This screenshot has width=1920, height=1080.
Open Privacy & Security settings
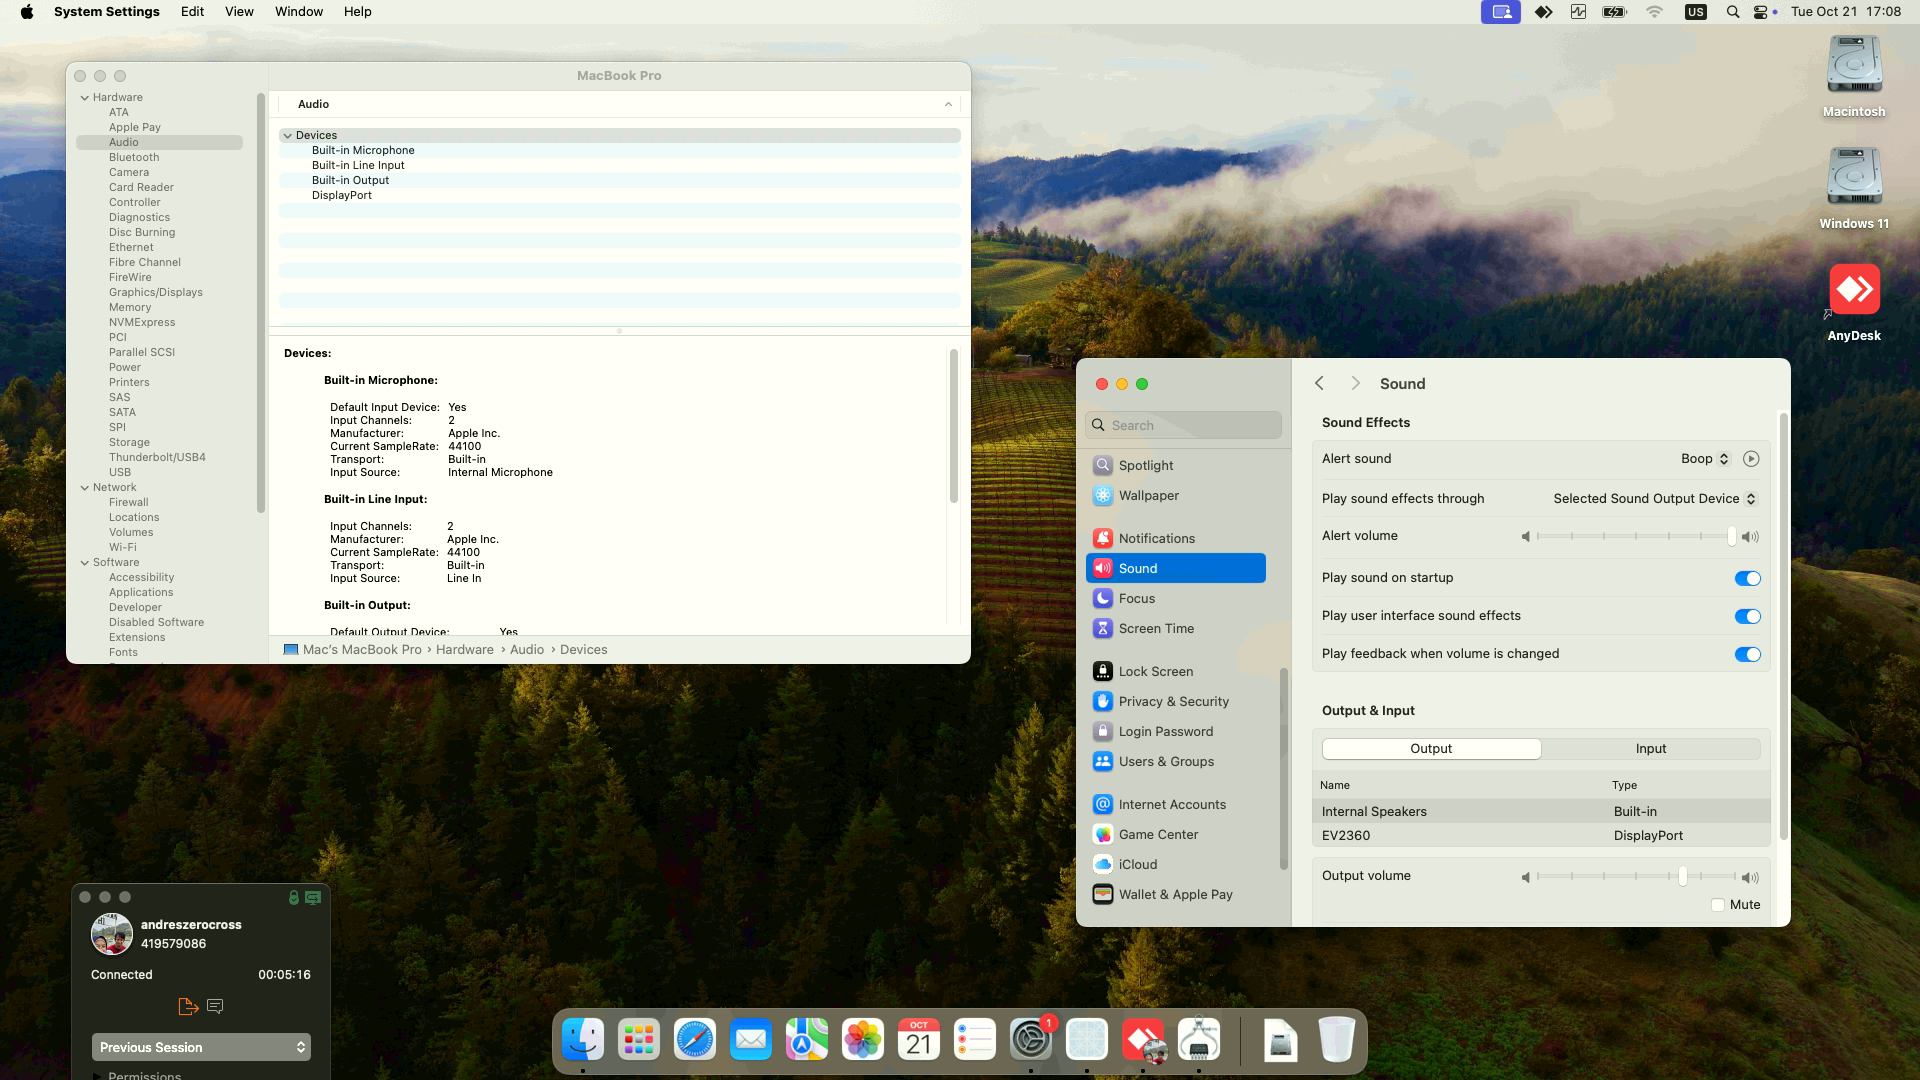click(1175, 701)
